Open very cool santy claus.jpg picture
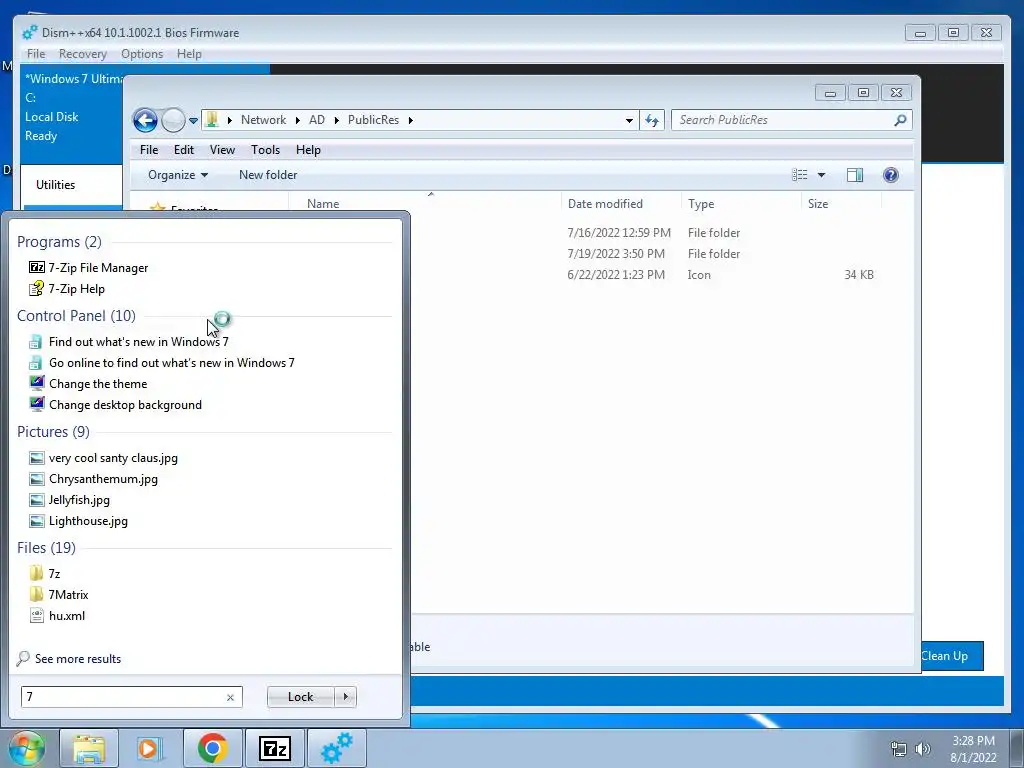Screen dimensions: 1024x768 coord(104,458)
